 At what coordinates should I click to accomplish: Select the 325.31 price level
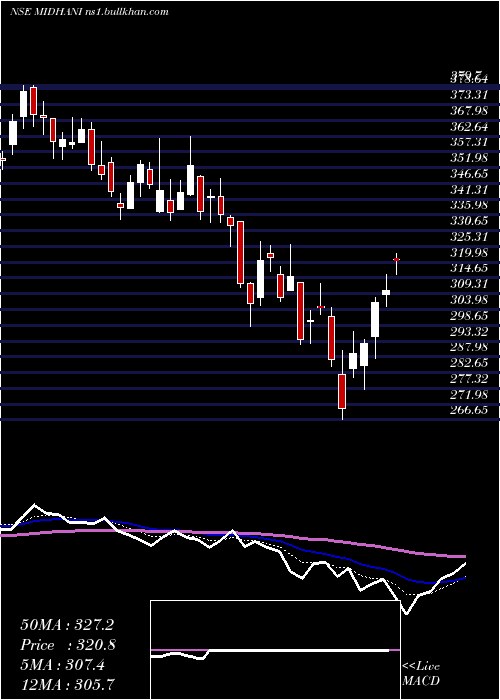pos(469,237)
